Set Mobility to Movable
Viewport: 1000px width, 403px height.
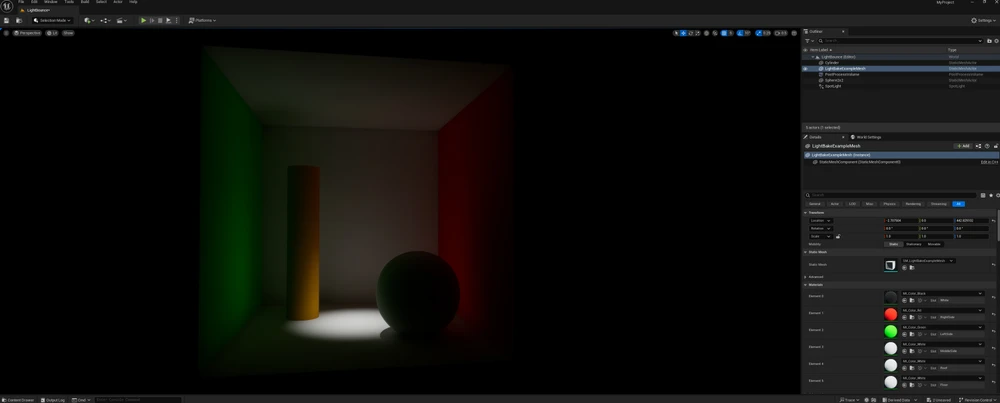click(x=934, y=244)
